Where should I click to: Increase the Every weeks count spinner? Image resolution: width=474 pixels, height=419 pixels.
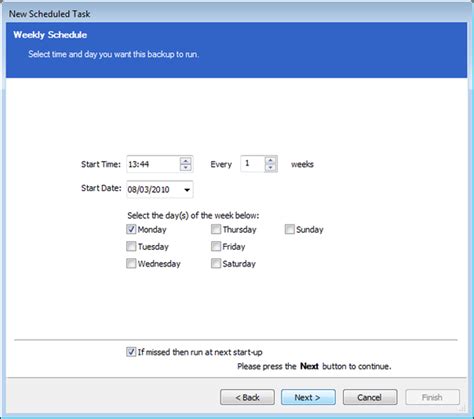click(271, 160)
